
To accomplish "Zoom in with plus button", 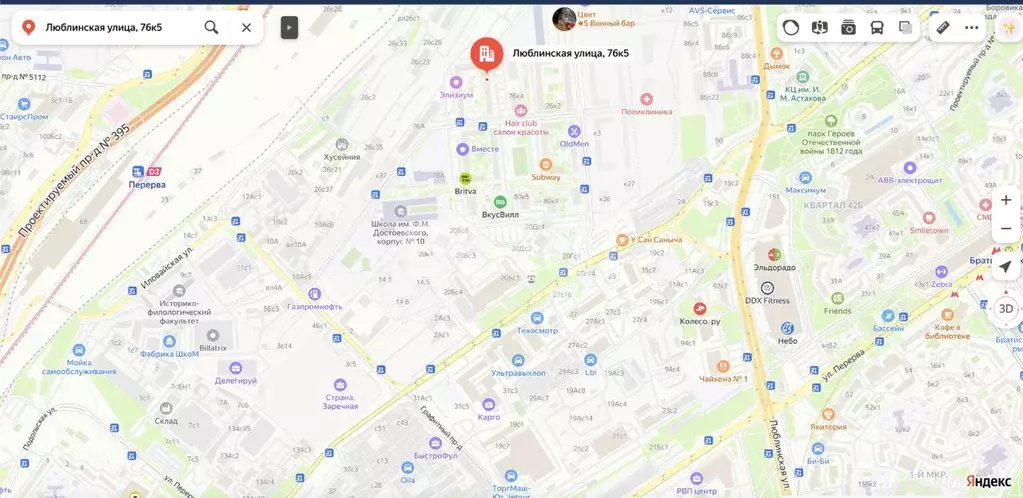I will point(1006,200).
